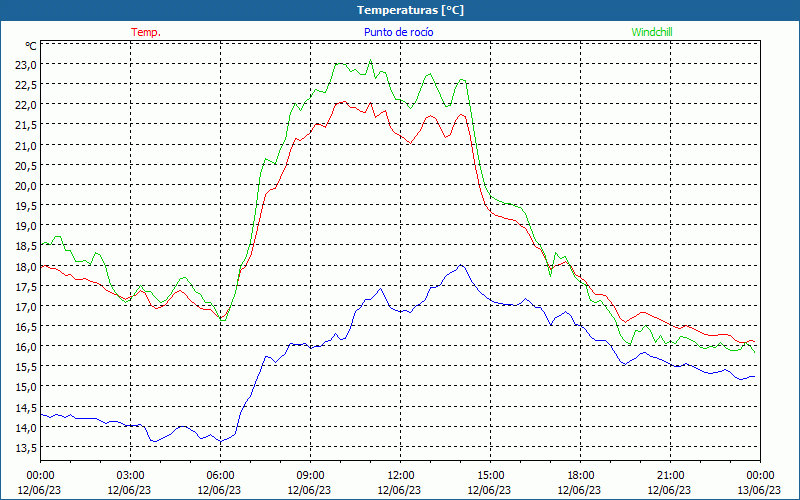Click the 15,5 y-axis value
The width and height of the screenshot is (800, 500).
coord(27,367)
